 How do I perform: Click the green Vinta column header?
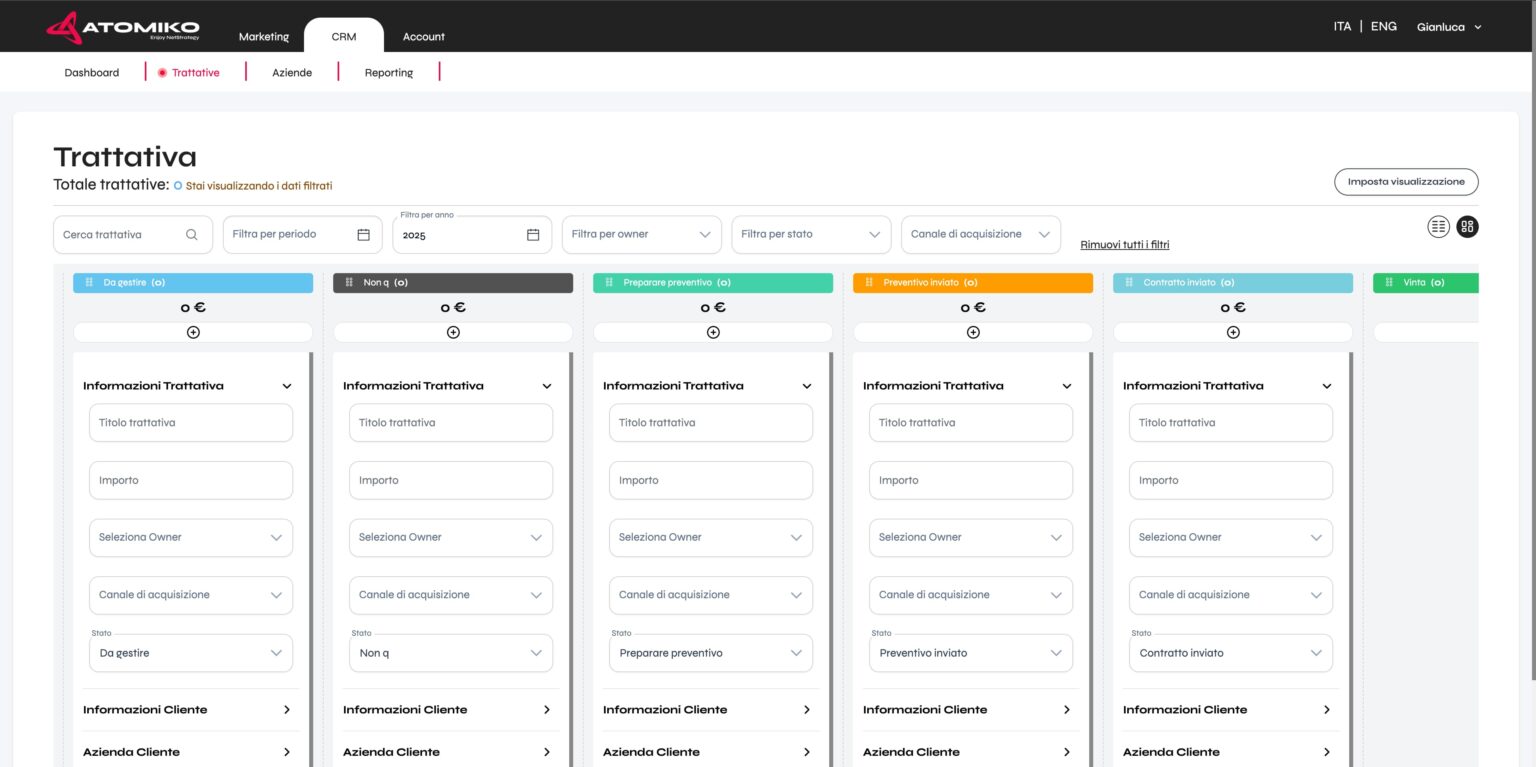tap(1424, 283)
